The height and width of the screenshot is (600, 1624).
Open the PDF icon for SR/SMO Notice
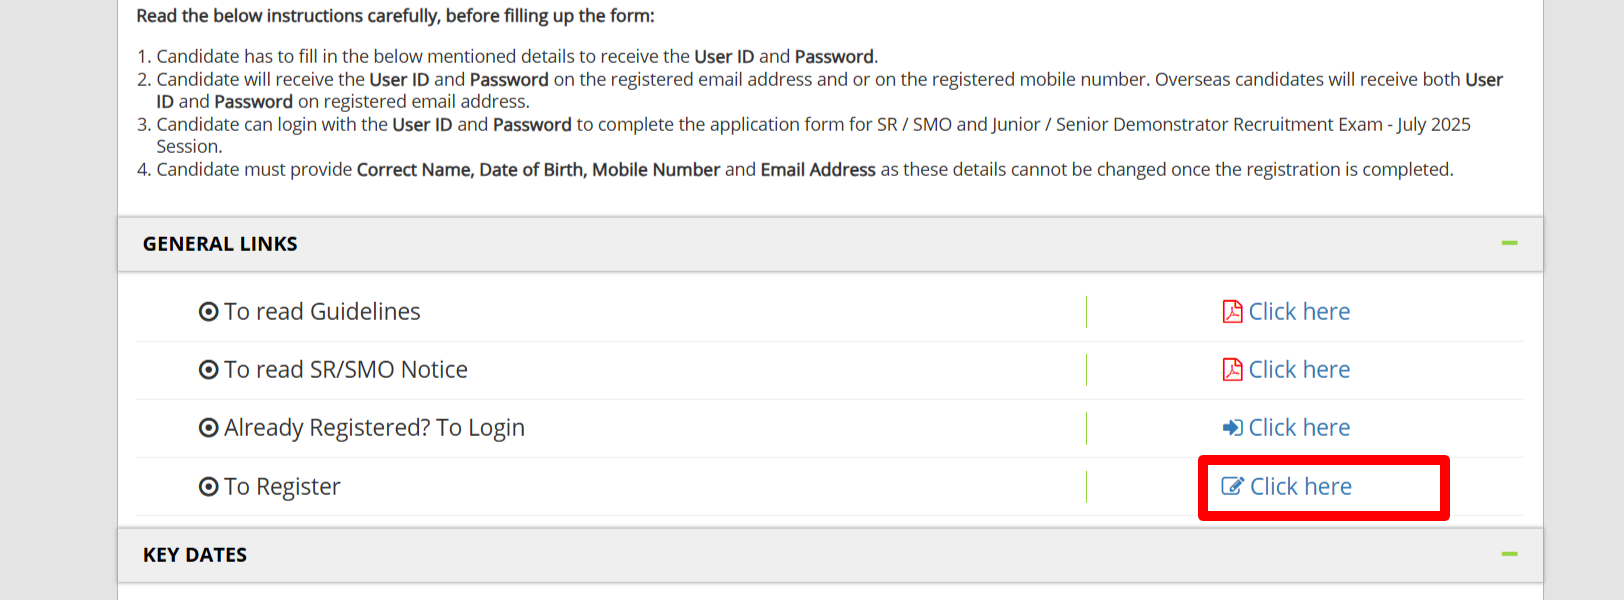click(x=1232, y=369)
